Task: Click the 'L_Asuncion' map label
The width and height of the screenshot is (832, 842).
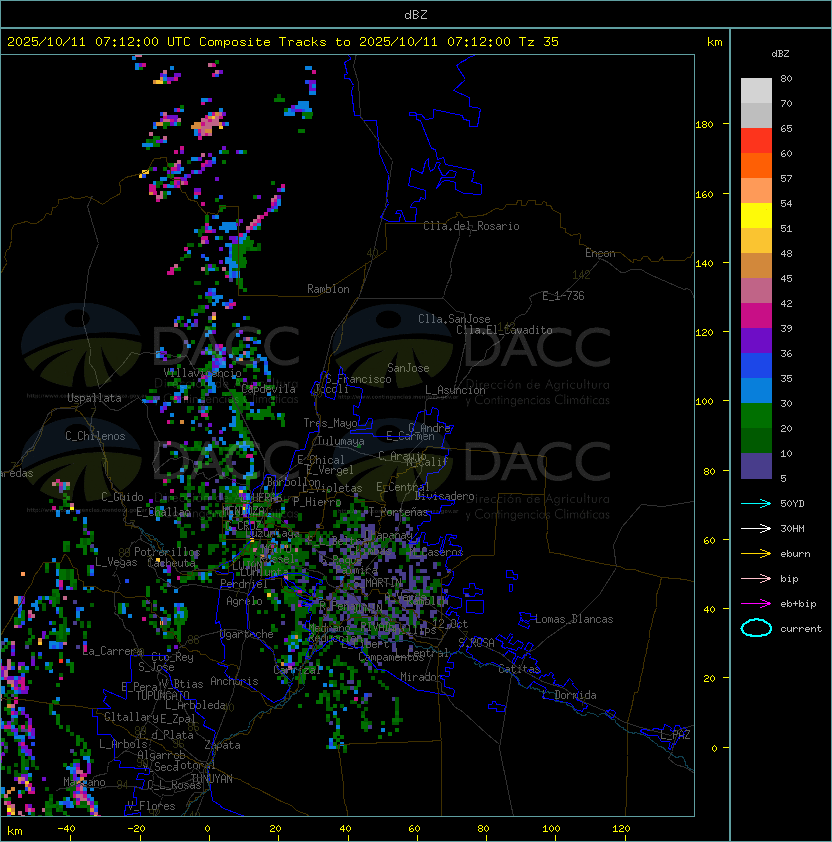Action: [x=455, y=390]
